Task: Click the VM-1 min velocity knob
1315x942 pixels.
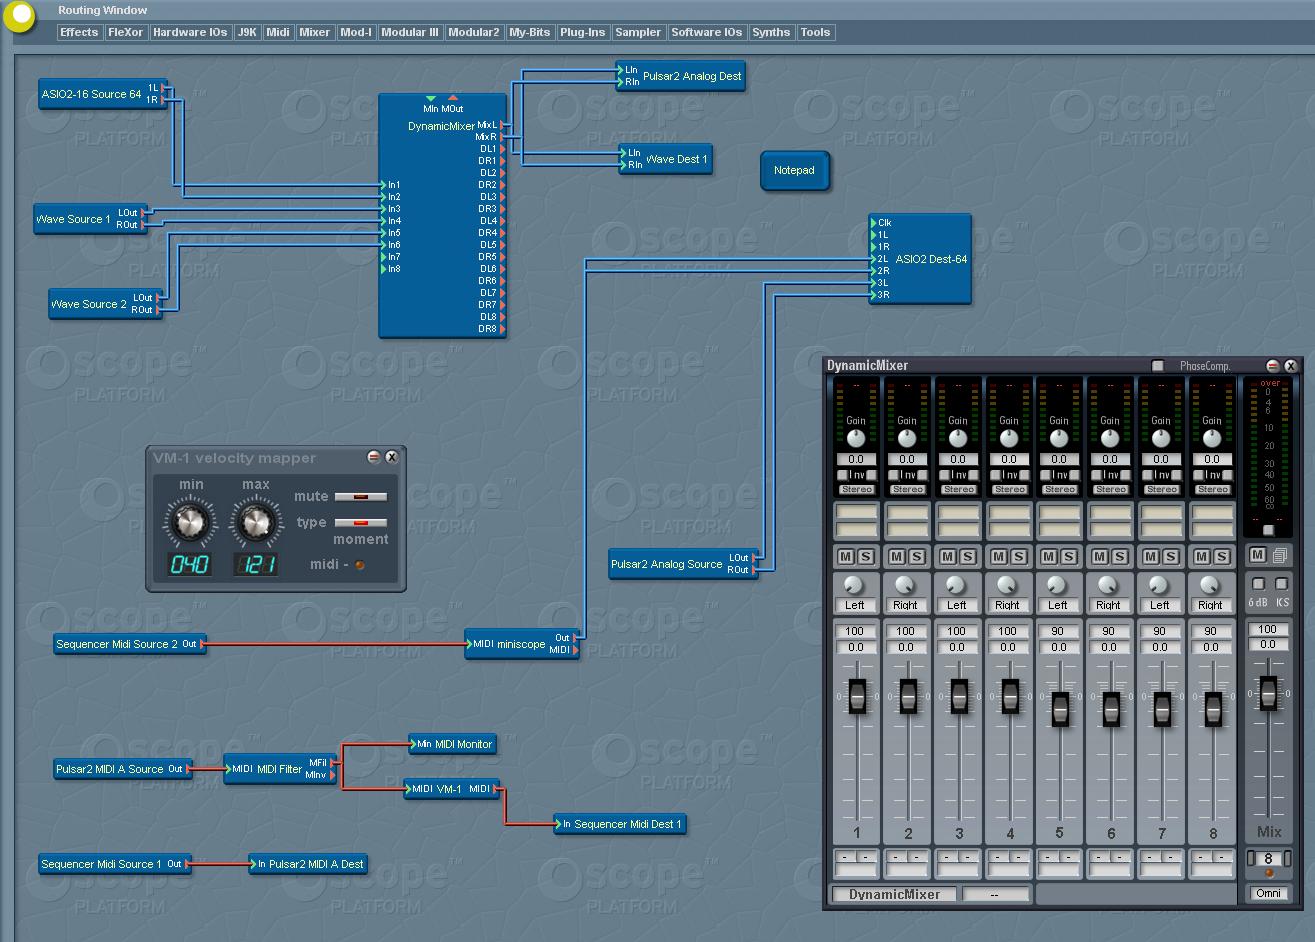Action: click(191, 521)
